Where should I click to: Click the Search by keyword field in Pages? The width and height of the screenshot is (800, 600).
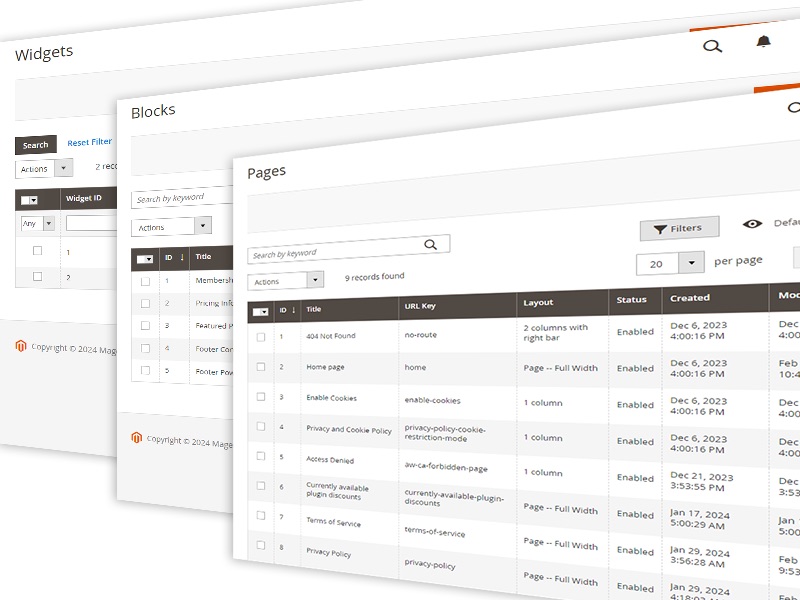[x=335, y=252]
